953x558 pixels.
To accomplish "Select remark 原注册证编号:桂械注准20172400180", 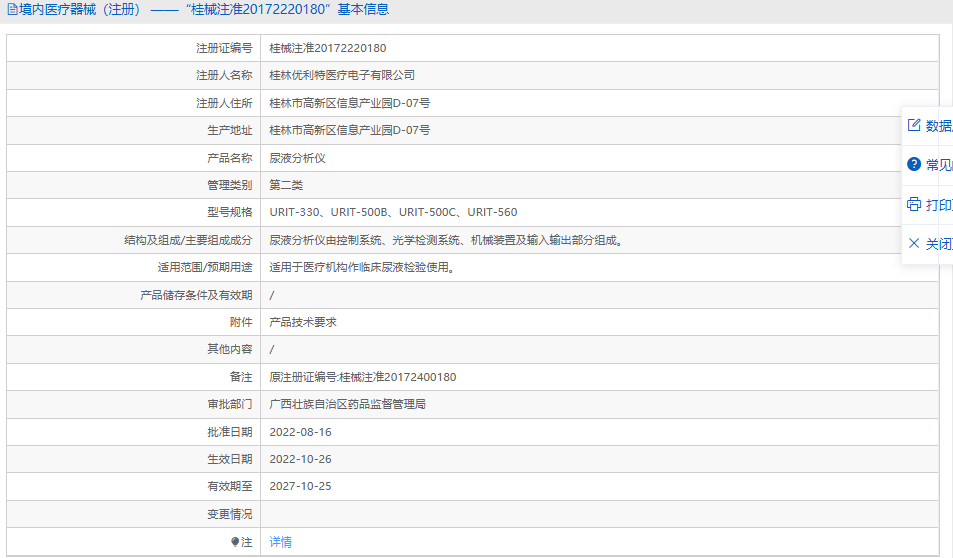I will [363, 377].
